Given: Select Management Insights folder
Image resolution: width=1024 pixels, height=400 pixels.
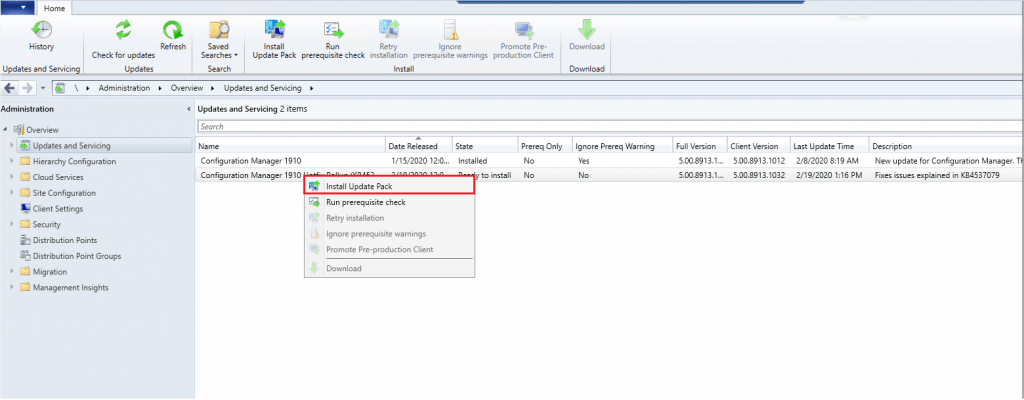Looking at the screenshot, I should pos(71,288).
